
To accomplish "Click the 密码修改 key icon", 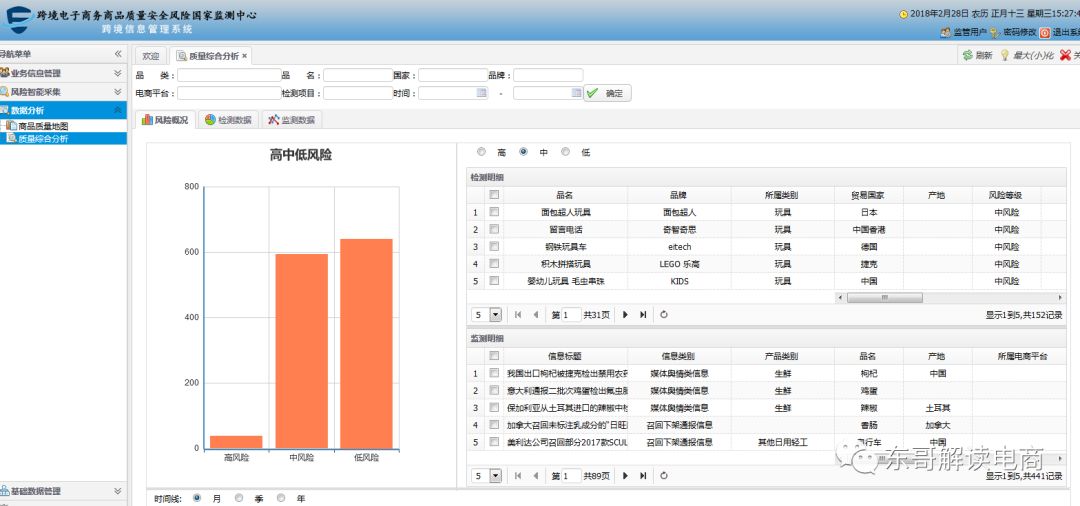I will pyautogui.click(x=994, y=32).
